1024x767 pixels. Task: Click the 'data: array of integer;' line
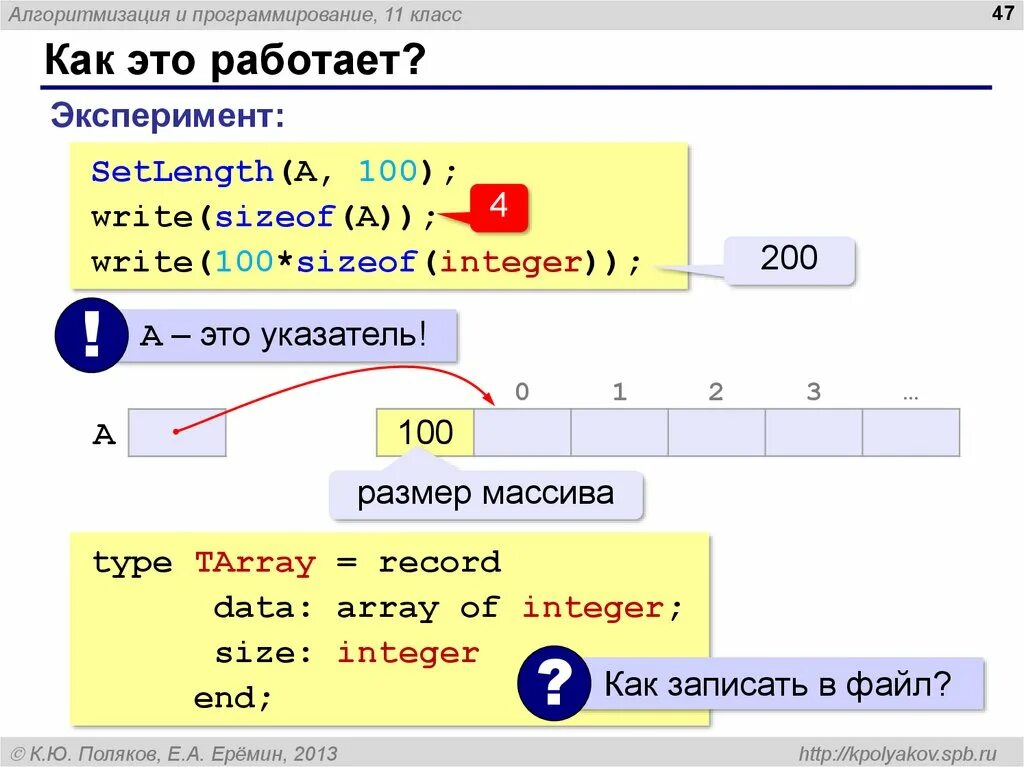(x=448, y=608)
